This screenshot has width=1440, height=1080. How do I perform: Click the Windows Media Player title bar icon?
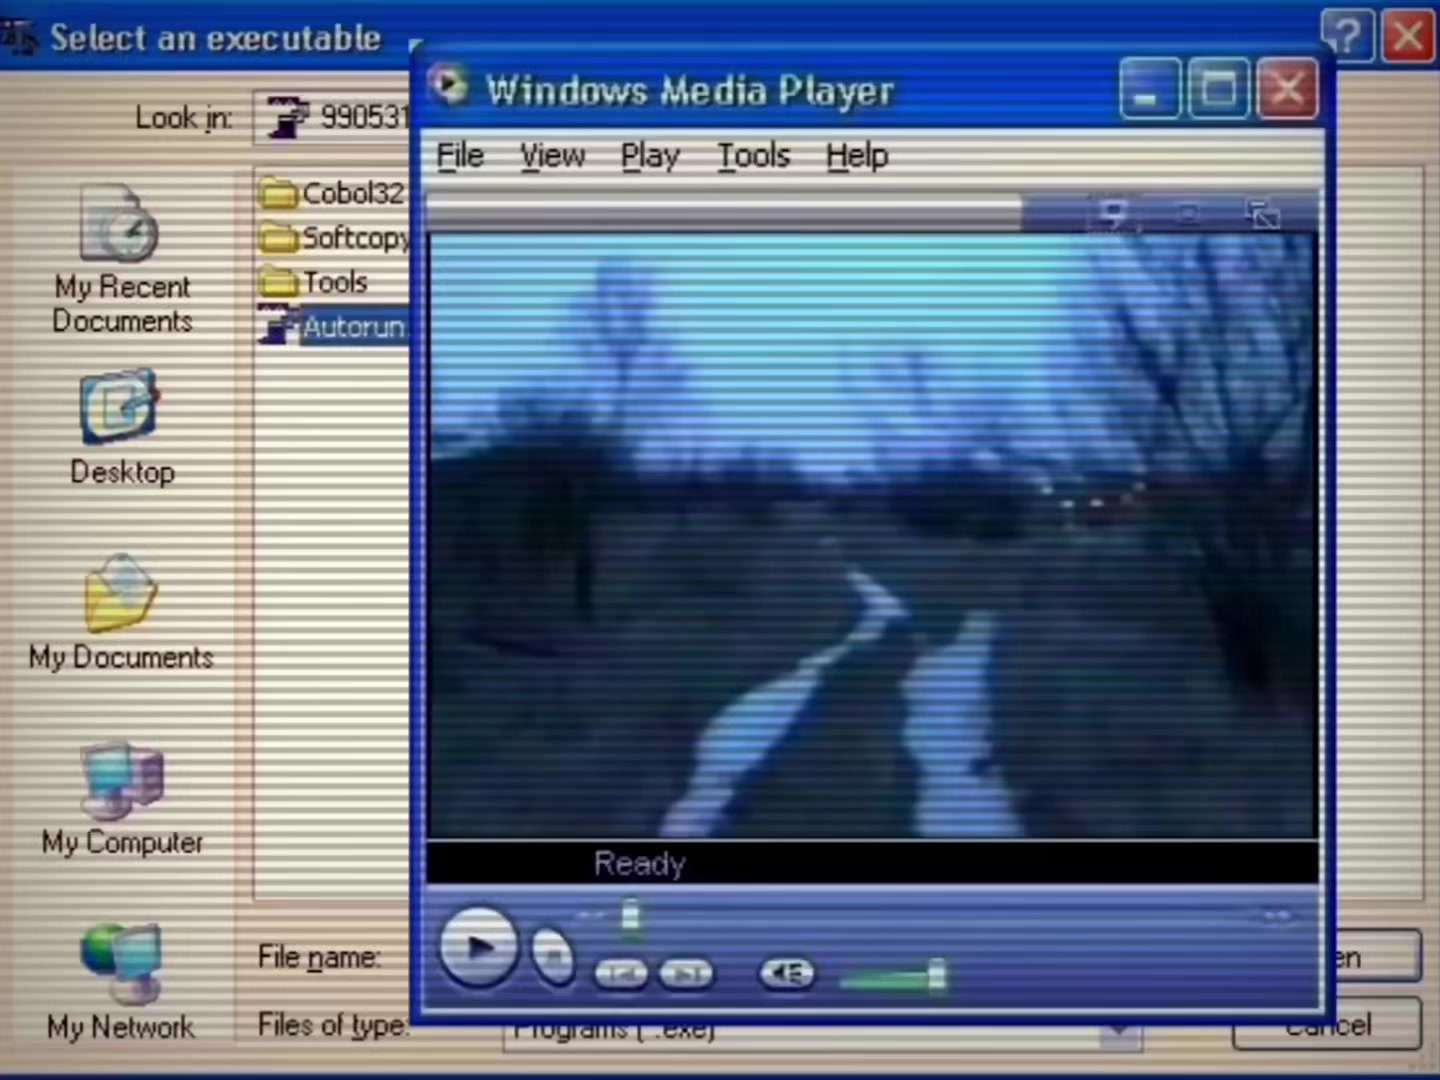[449, 85]
